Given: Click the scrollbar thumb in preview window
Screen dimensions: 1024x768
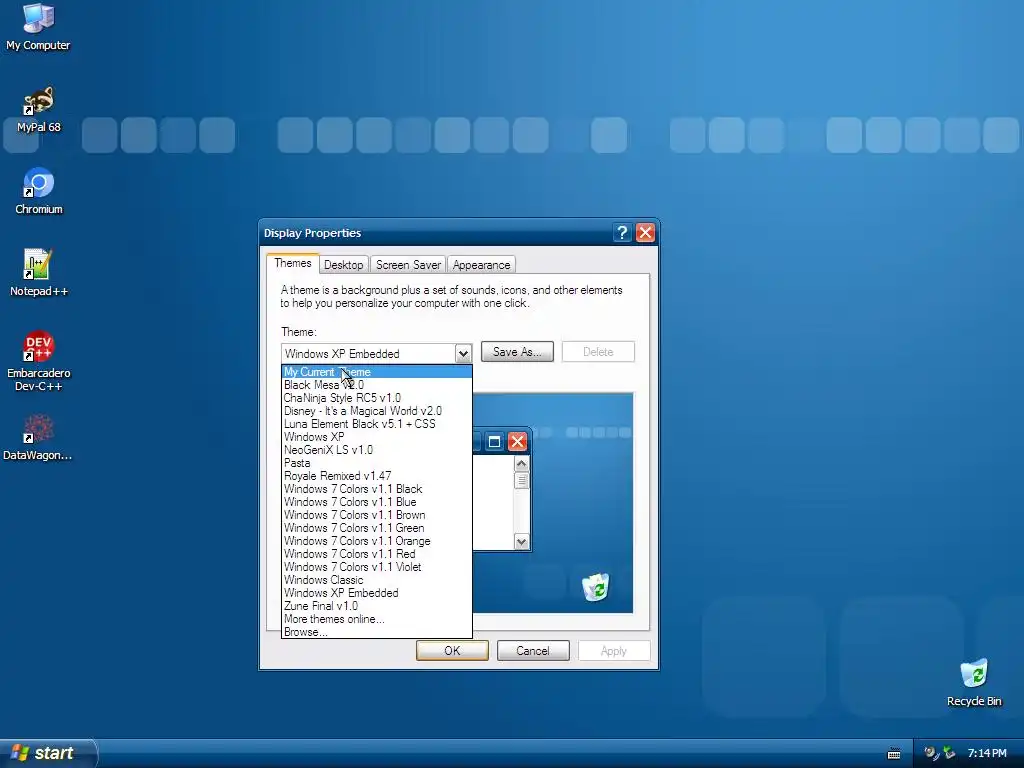Looking at the screenshot, I should tap(521, 481).
